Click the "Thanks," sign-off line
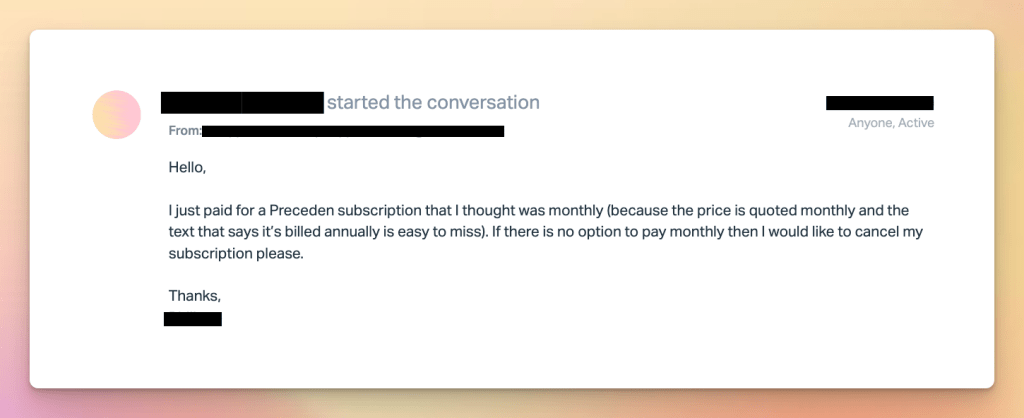Screen dimensions: 1024x418 tap(194, 296)
